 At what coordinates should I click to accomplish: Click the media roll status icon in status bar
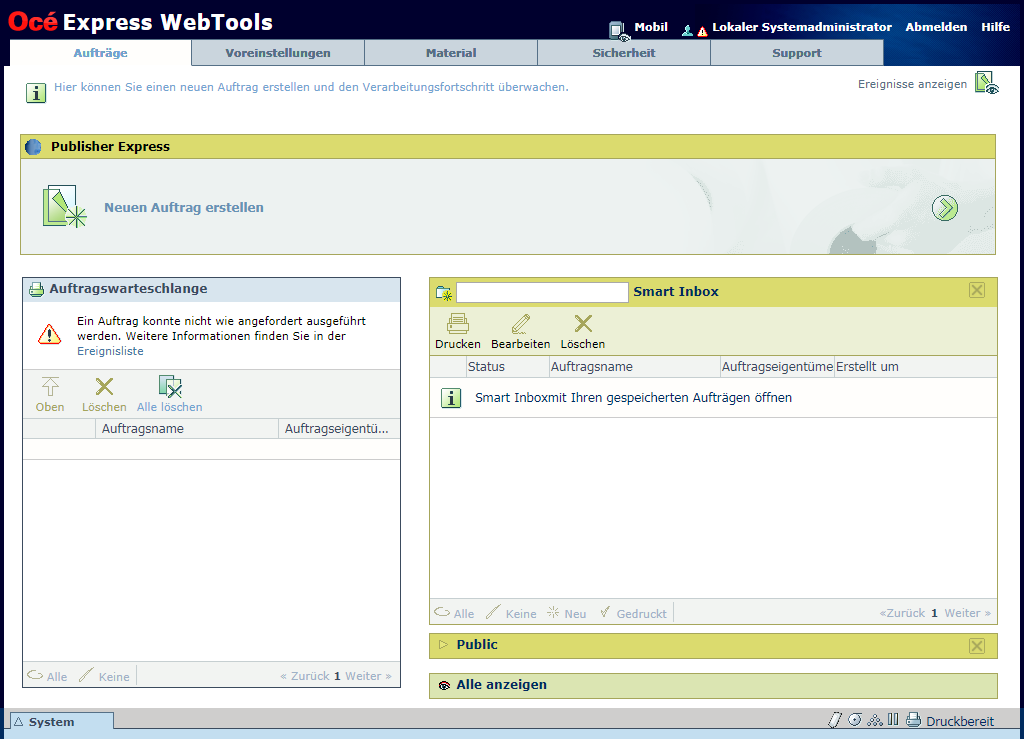835,720
